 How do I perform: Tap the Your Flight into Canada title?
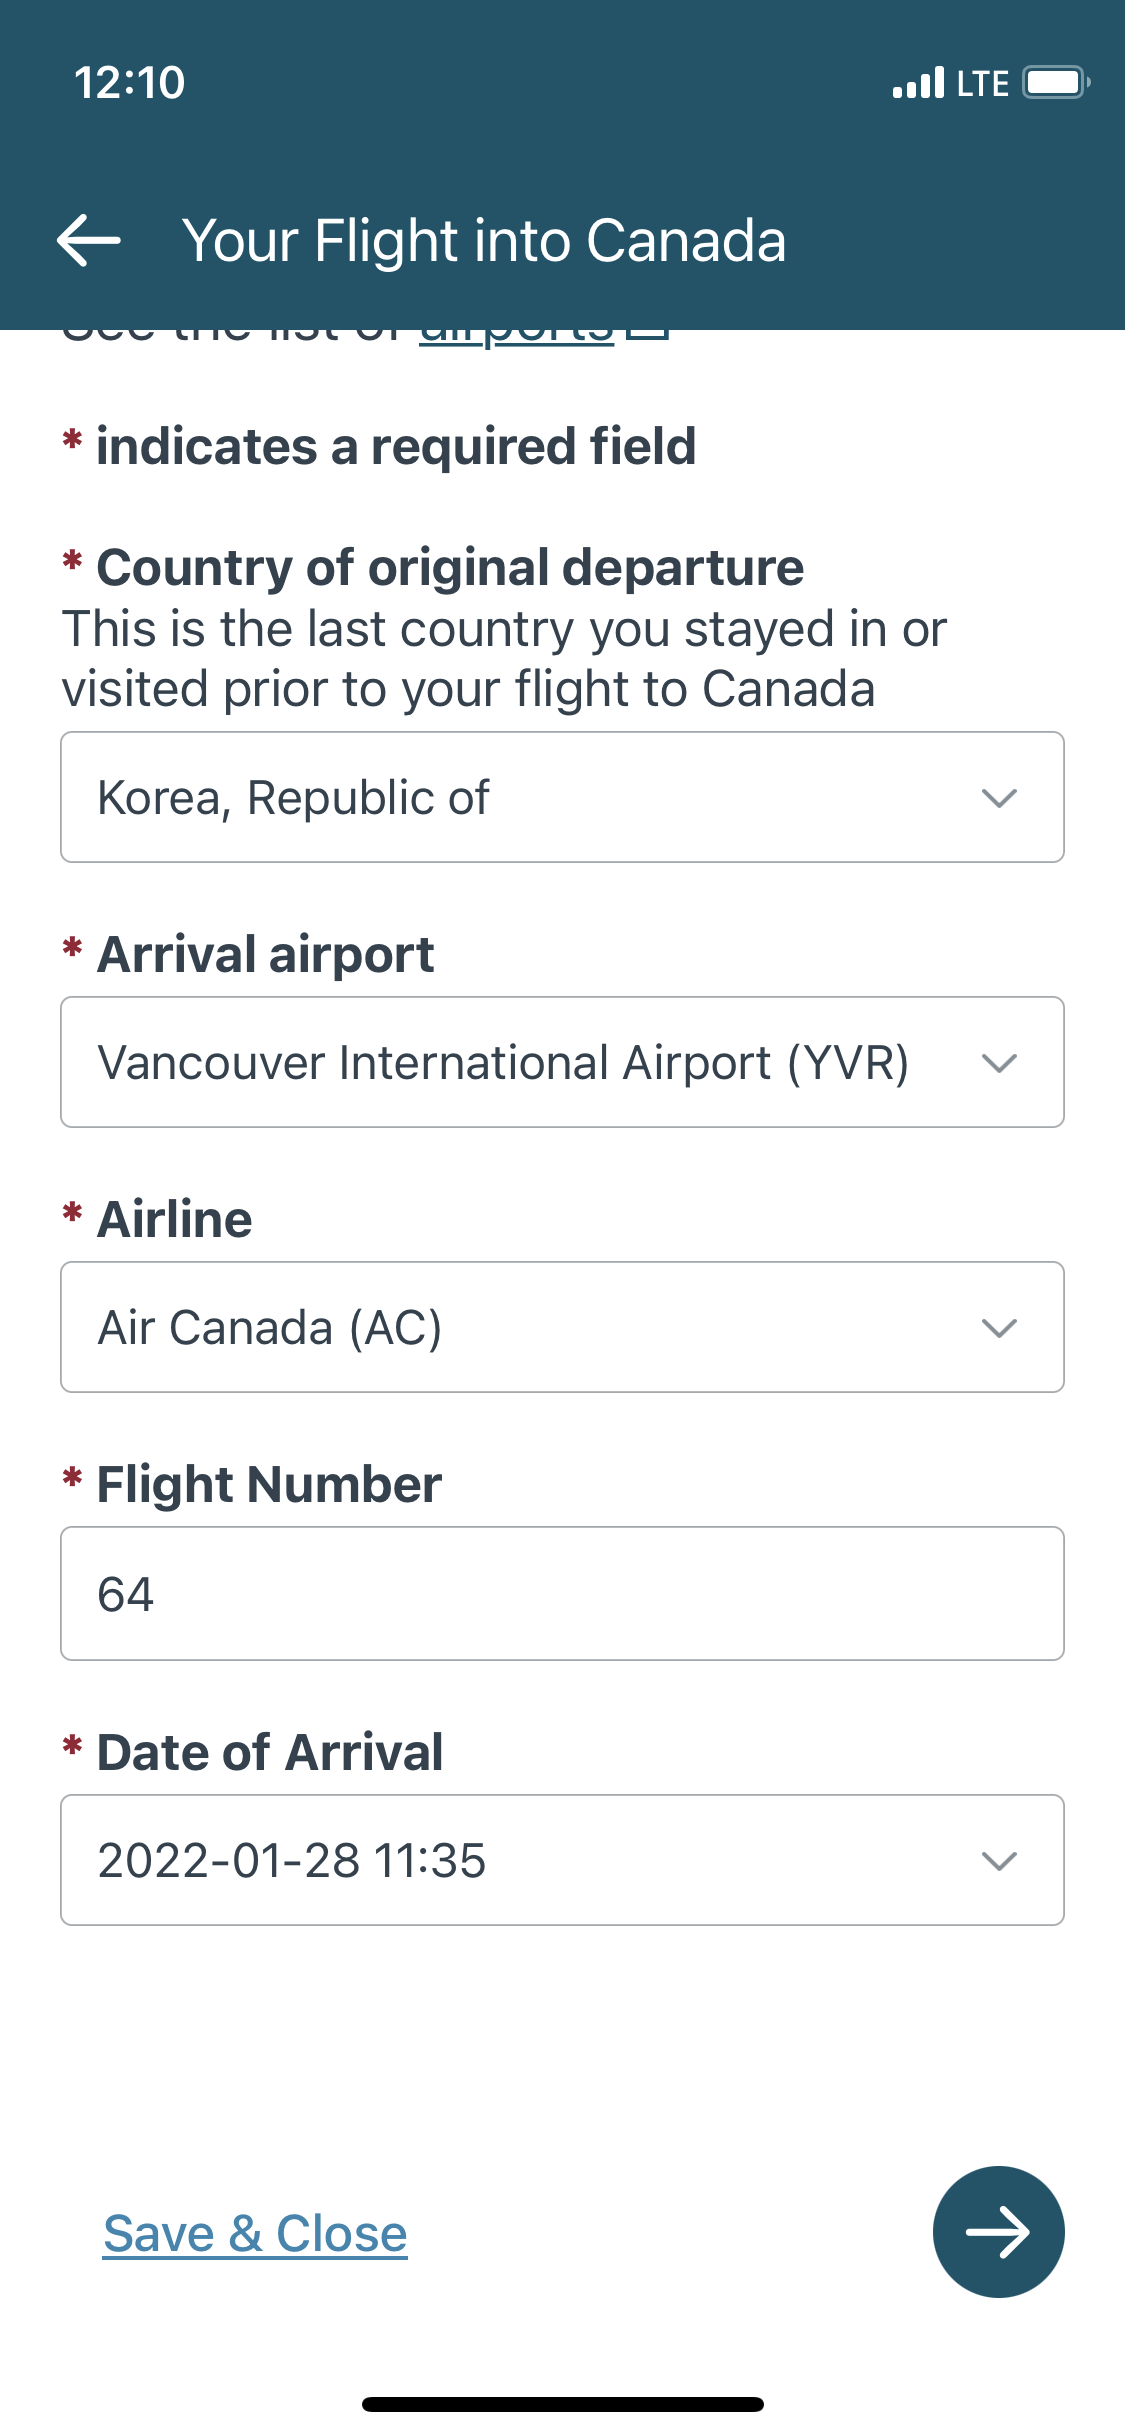pyautogui.click(x=484, y=241)
